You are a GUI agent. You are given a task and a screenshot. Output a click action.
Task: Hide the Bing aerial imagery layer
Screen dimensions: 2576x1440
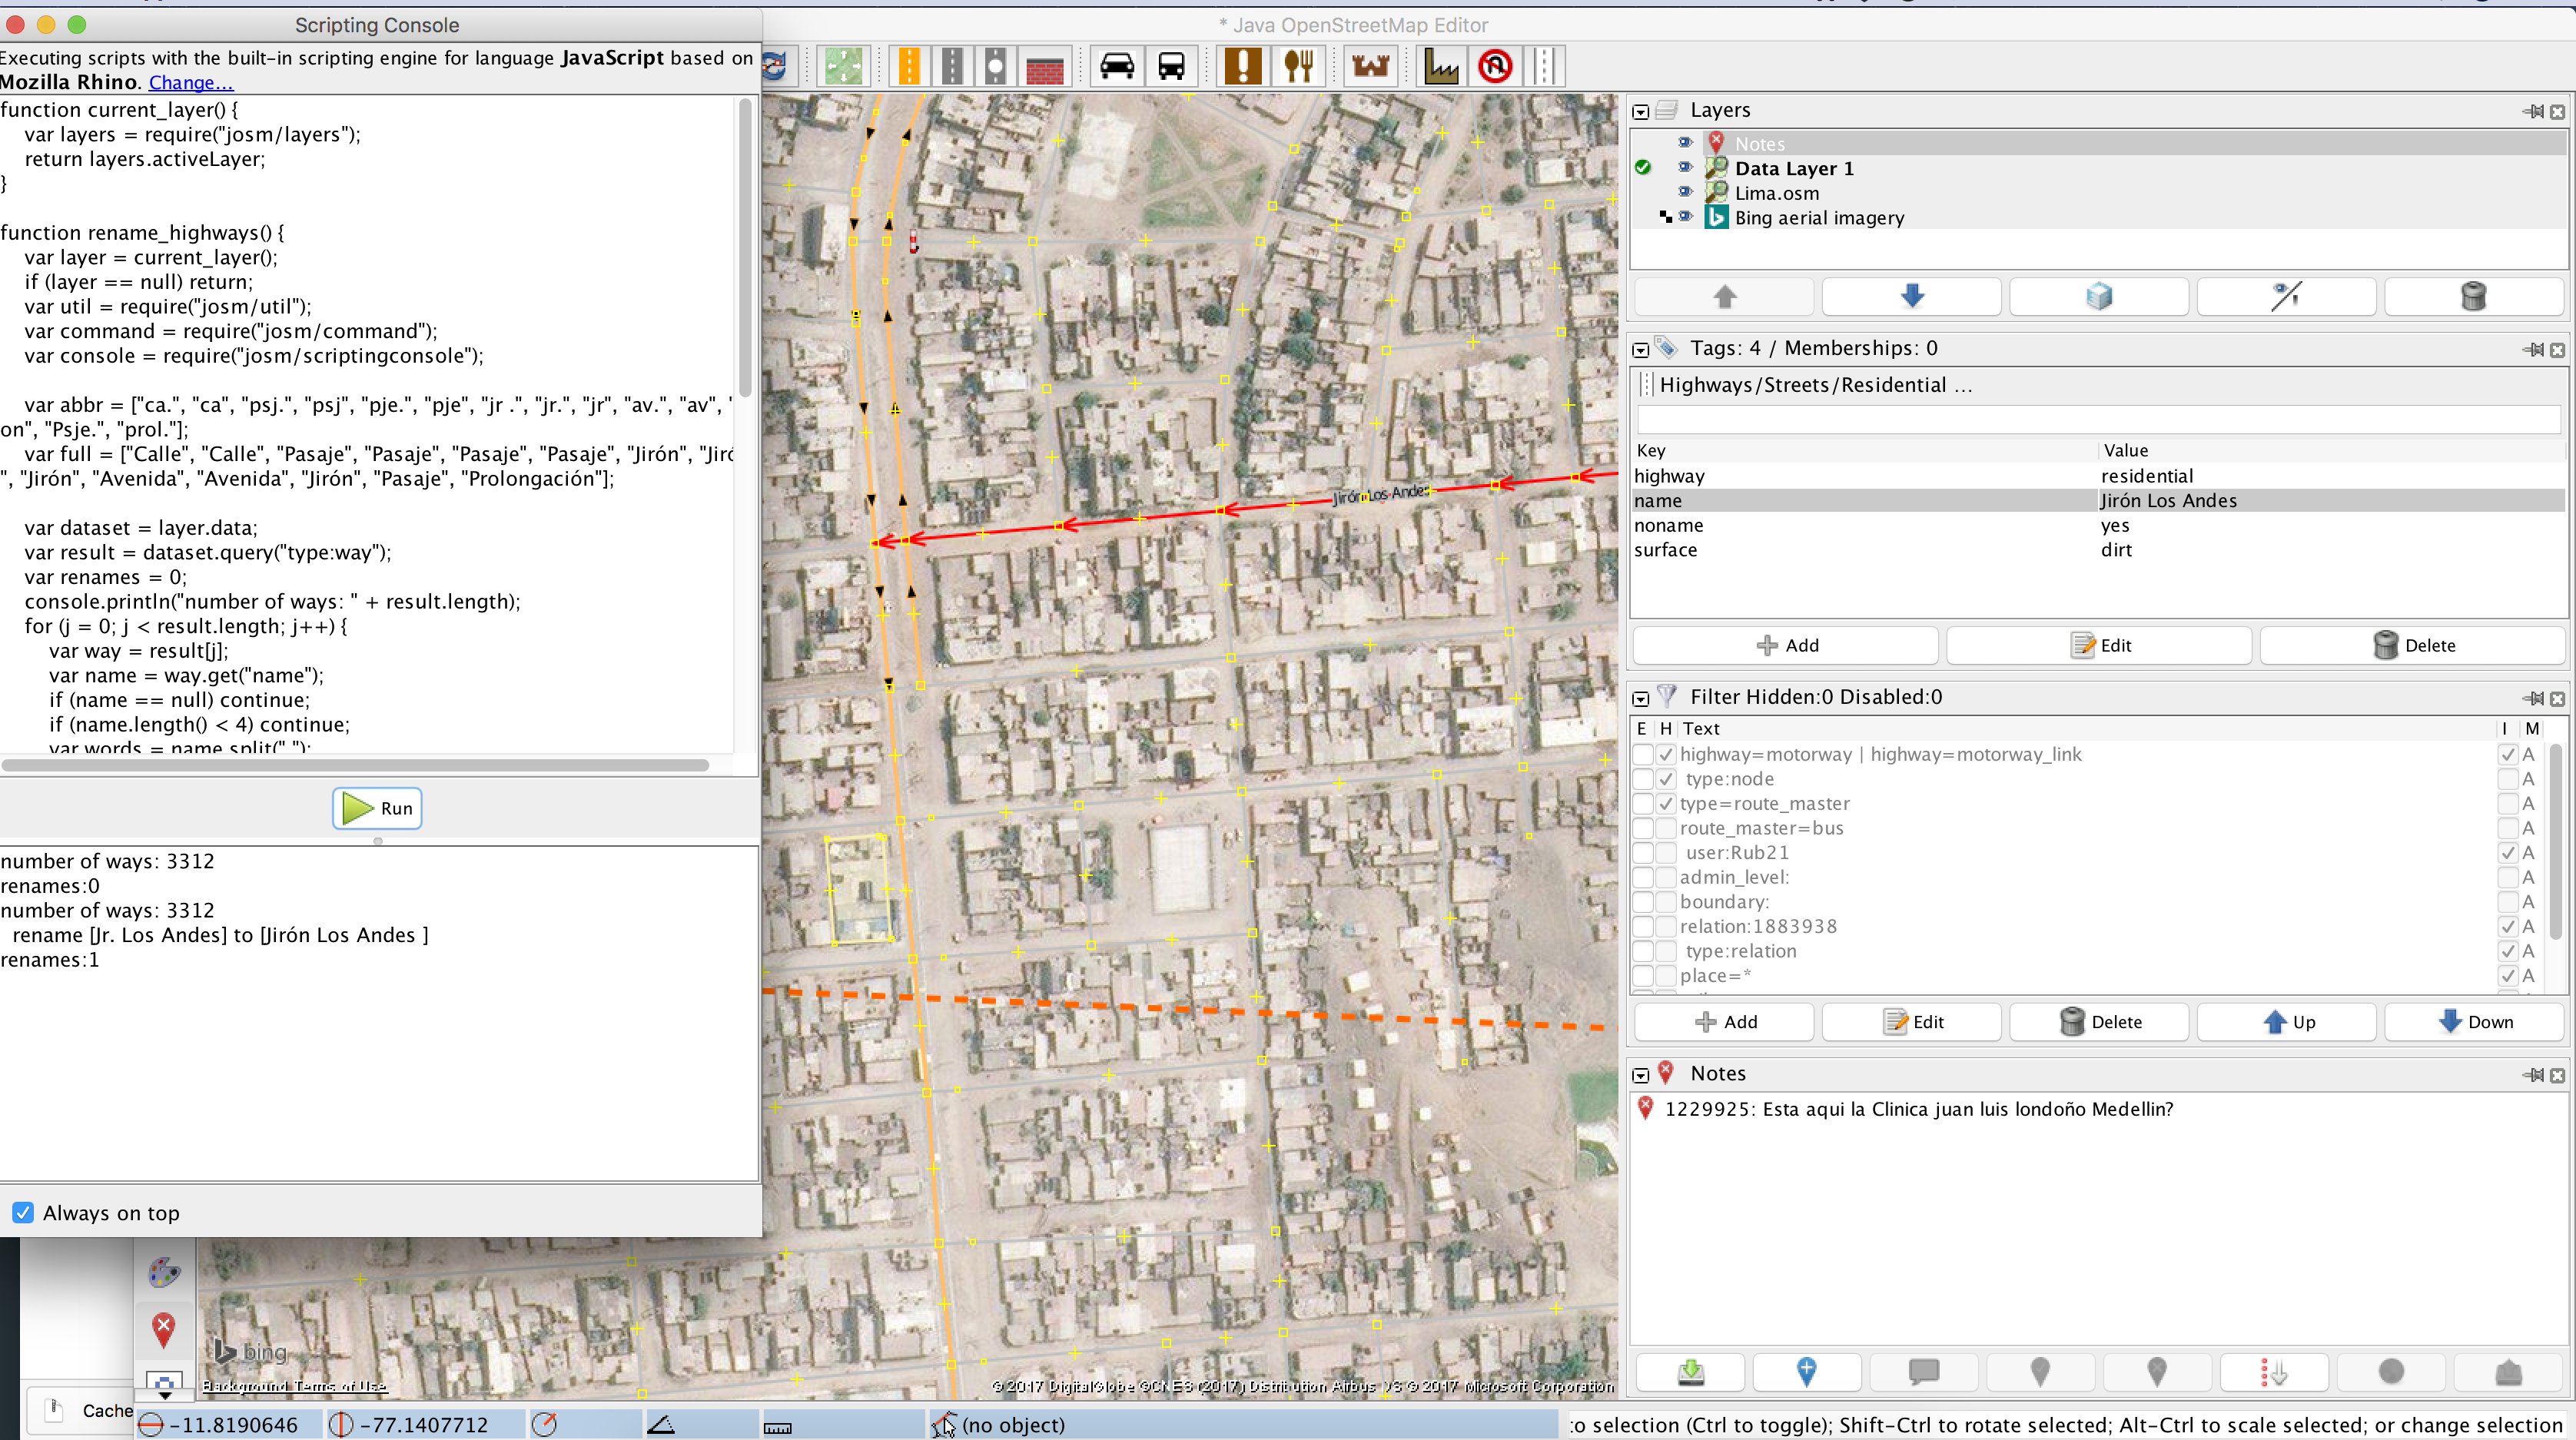pyautogui.click(x=1686, y=217)
